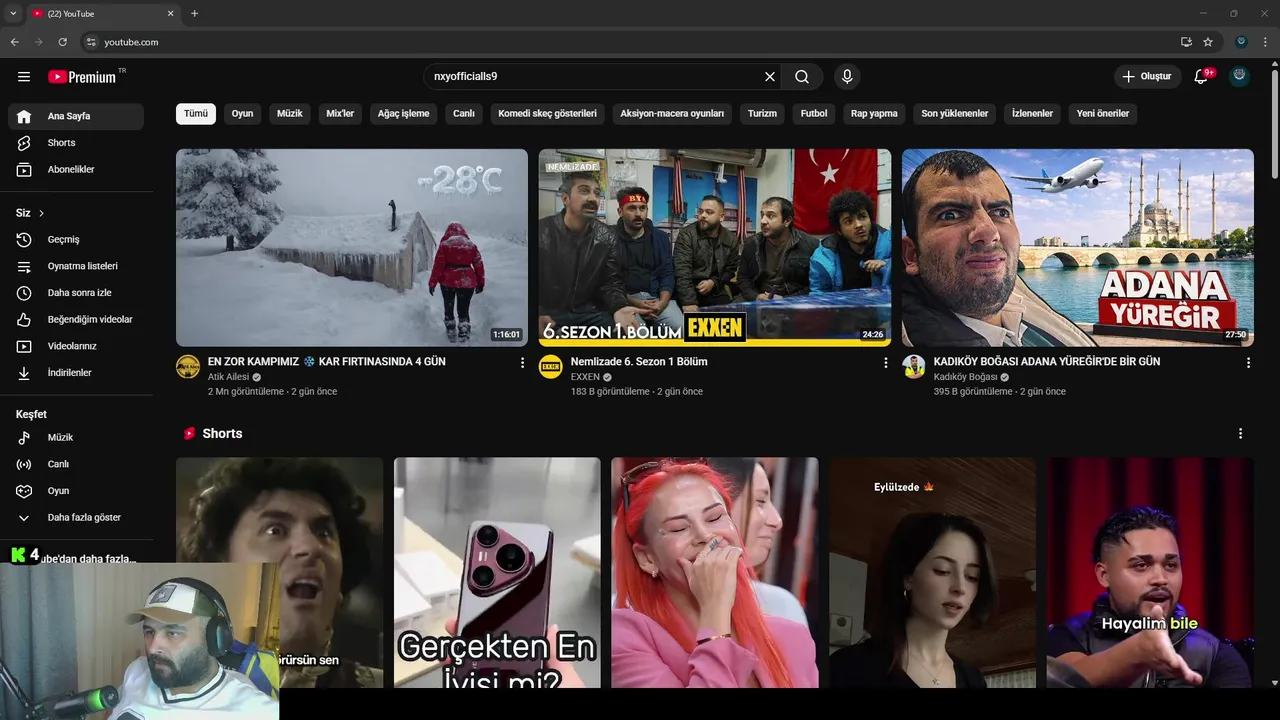Screen dimensions: 1280x720
Task: Open more options for EN ZOR KAMPIMIZ video
Action: tap(522, 363)
